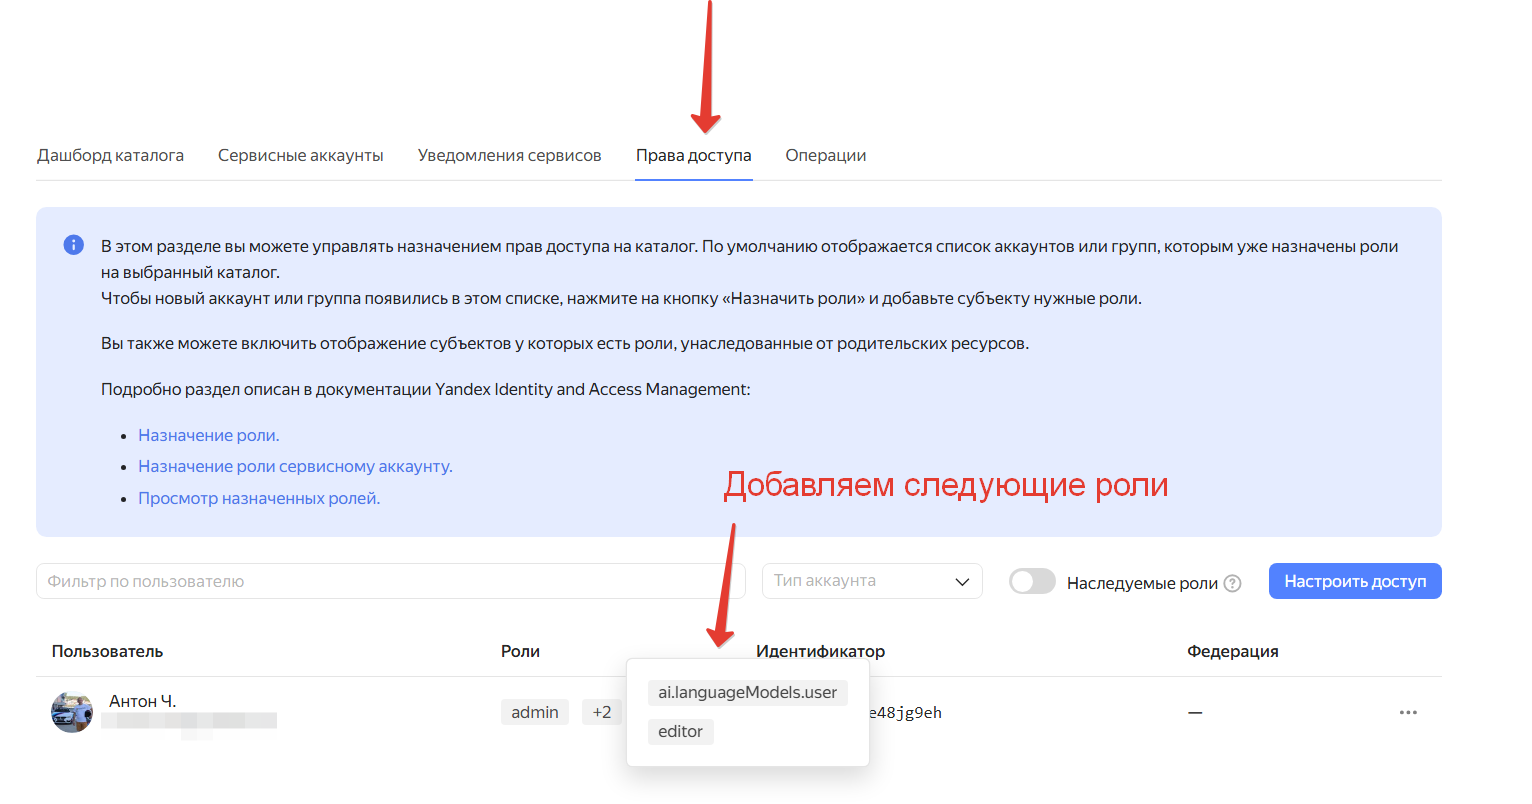This screenshot has height=804, width=1532.
Task: Click the help icon next to Наследуемые роли
Action: 1233,583
